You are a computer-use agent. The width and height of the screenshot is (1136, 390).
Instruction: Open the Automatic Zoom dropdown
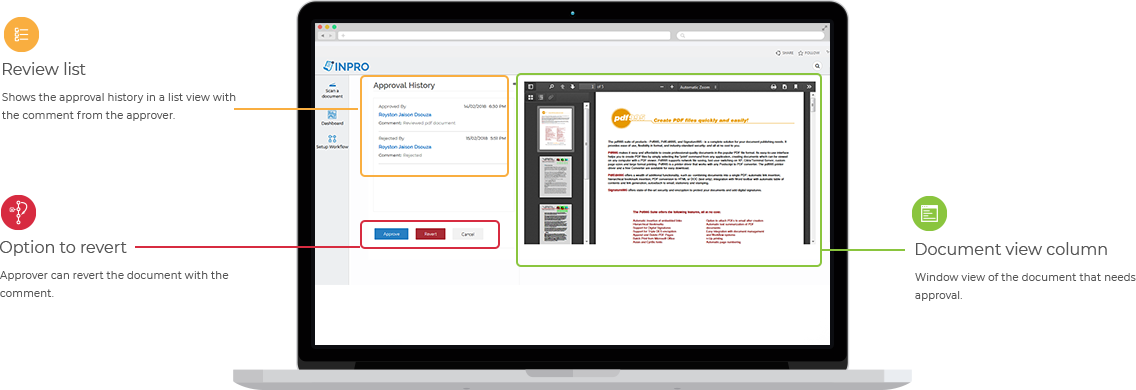click(x=698, y=87)
